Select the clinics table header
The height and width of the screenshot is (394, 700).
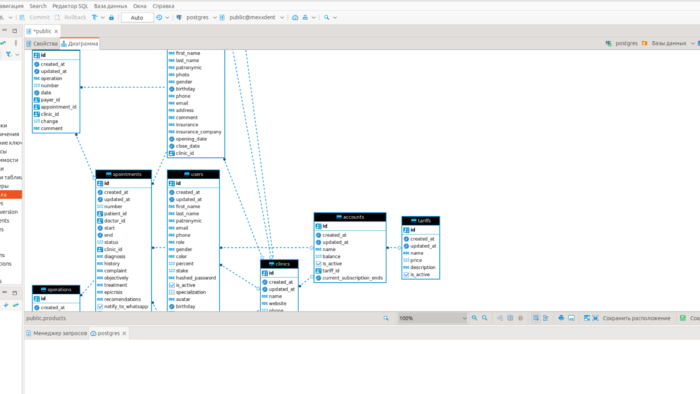tap(279, 264)
